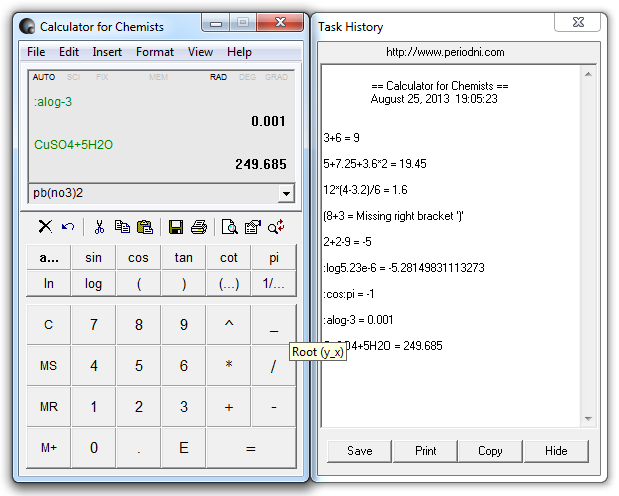Click the M+ memory add key
Screen dimensions: 619x496
[x=49, y=447]
